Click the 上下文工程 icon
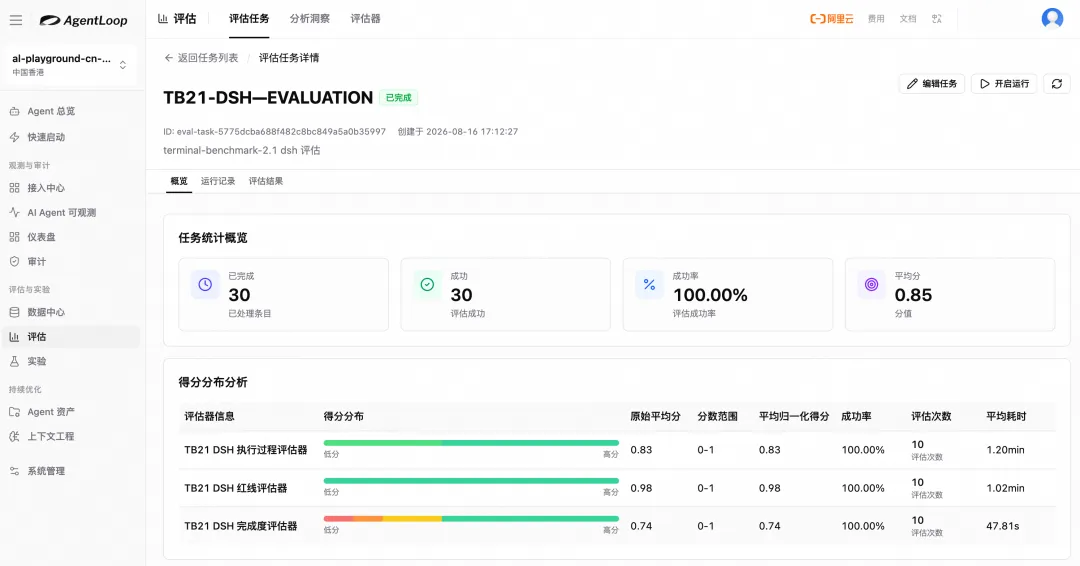Image resolution: width=1080 pixels, height=566 pixels. 14,437
